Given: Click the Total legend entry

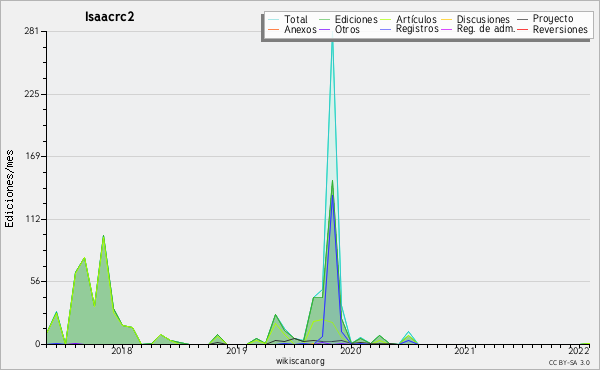Looking at the screenshot, I should point(288,19).
